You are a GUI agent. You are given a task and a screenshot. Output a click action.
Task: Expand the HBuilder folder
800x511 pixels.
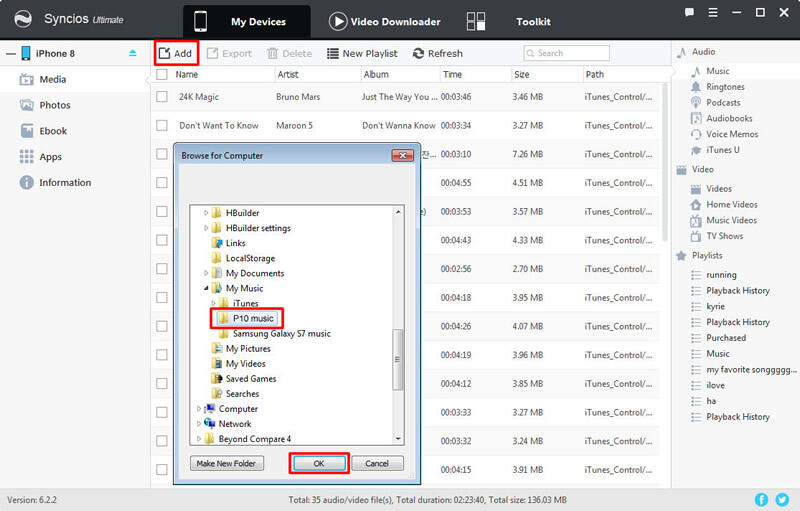click(206, 213)
